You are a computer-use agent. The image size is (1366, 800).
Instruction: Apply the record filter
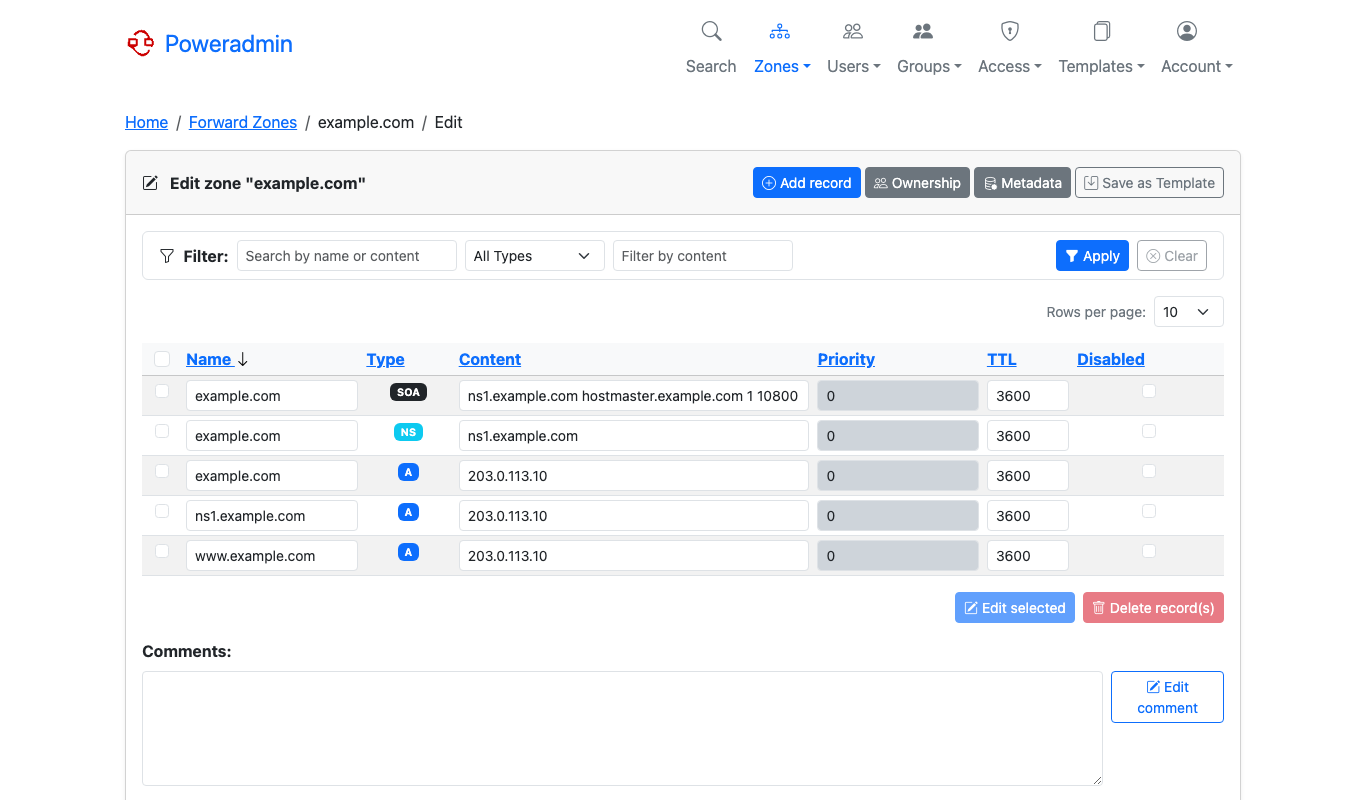click(1092, 256)
